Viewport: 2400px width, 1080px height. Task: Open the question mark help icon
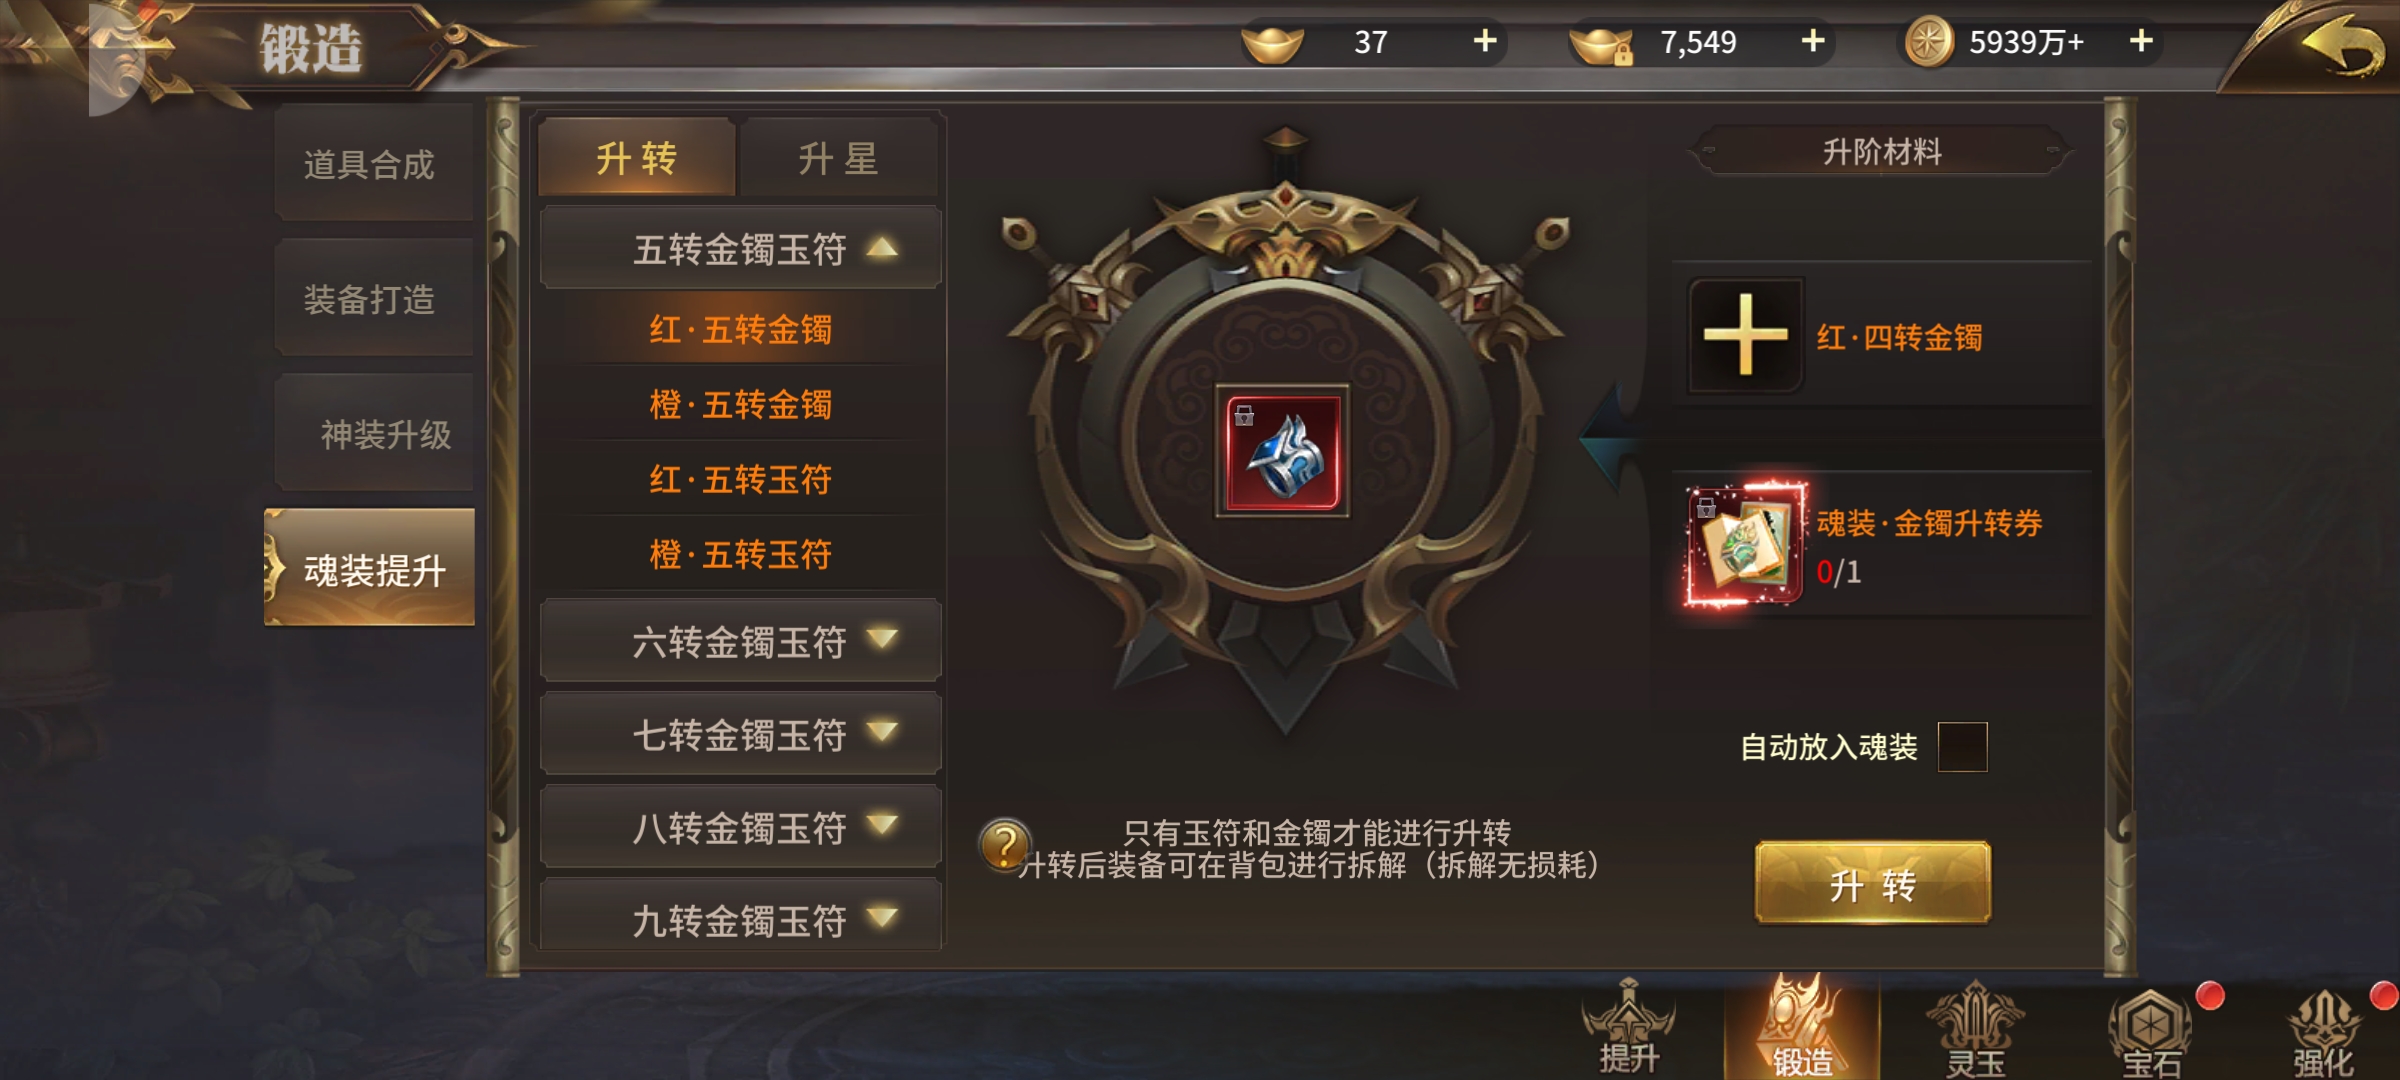[1005, 845]
